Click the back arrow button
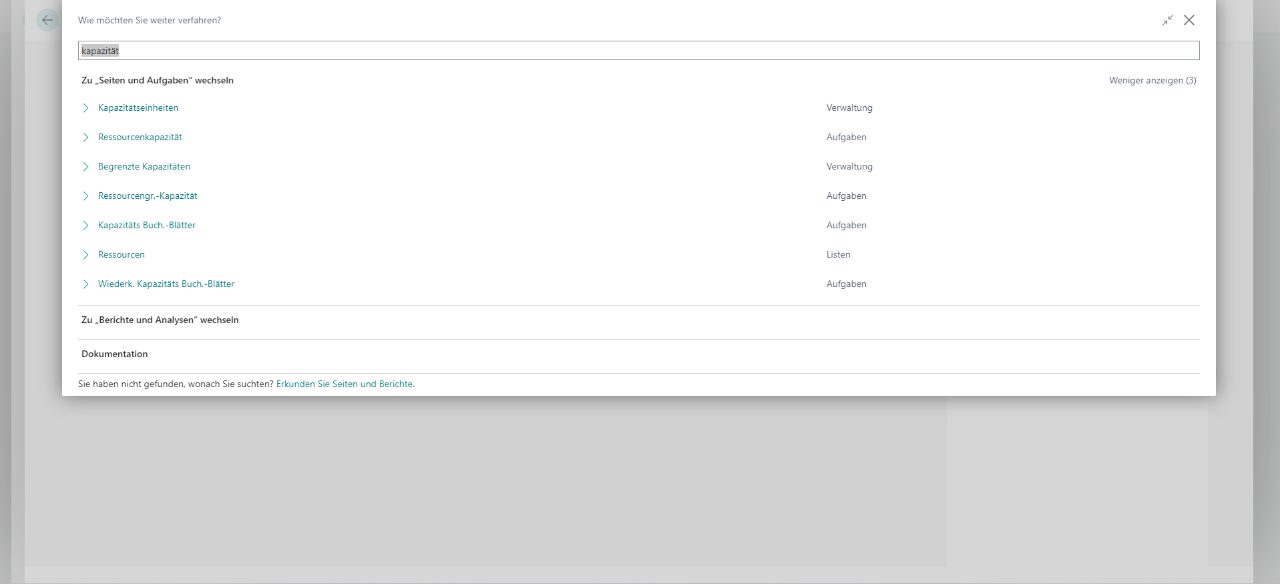Image resolution: width=1280 pixels, height=584 pixels. coord(47,20)
